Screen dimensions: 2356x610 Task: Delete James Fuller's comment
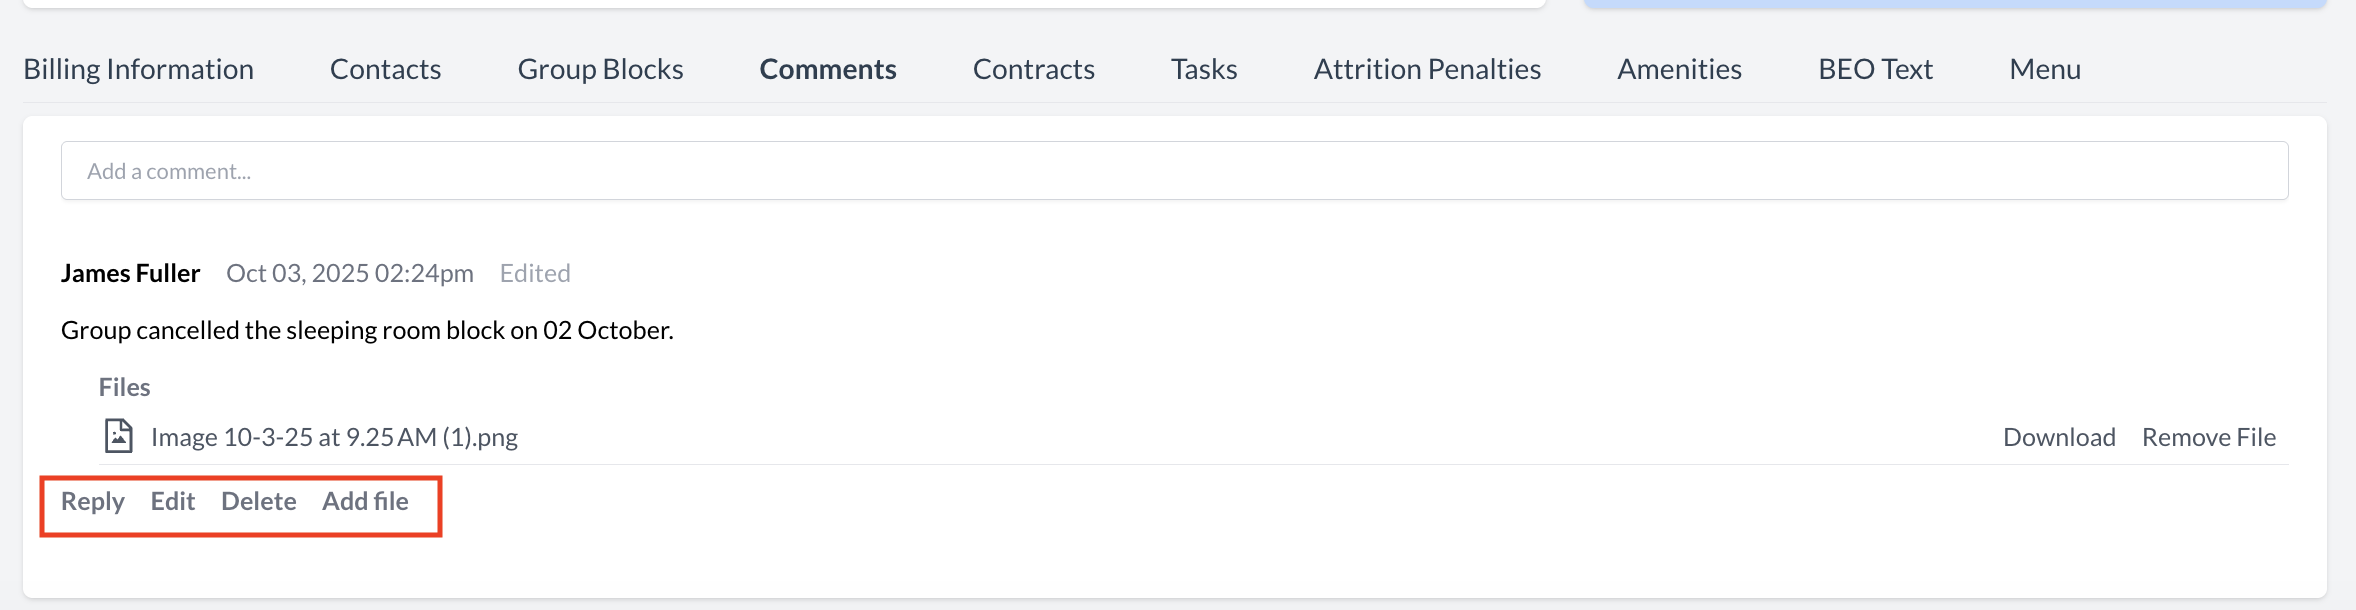click(259, 501)
